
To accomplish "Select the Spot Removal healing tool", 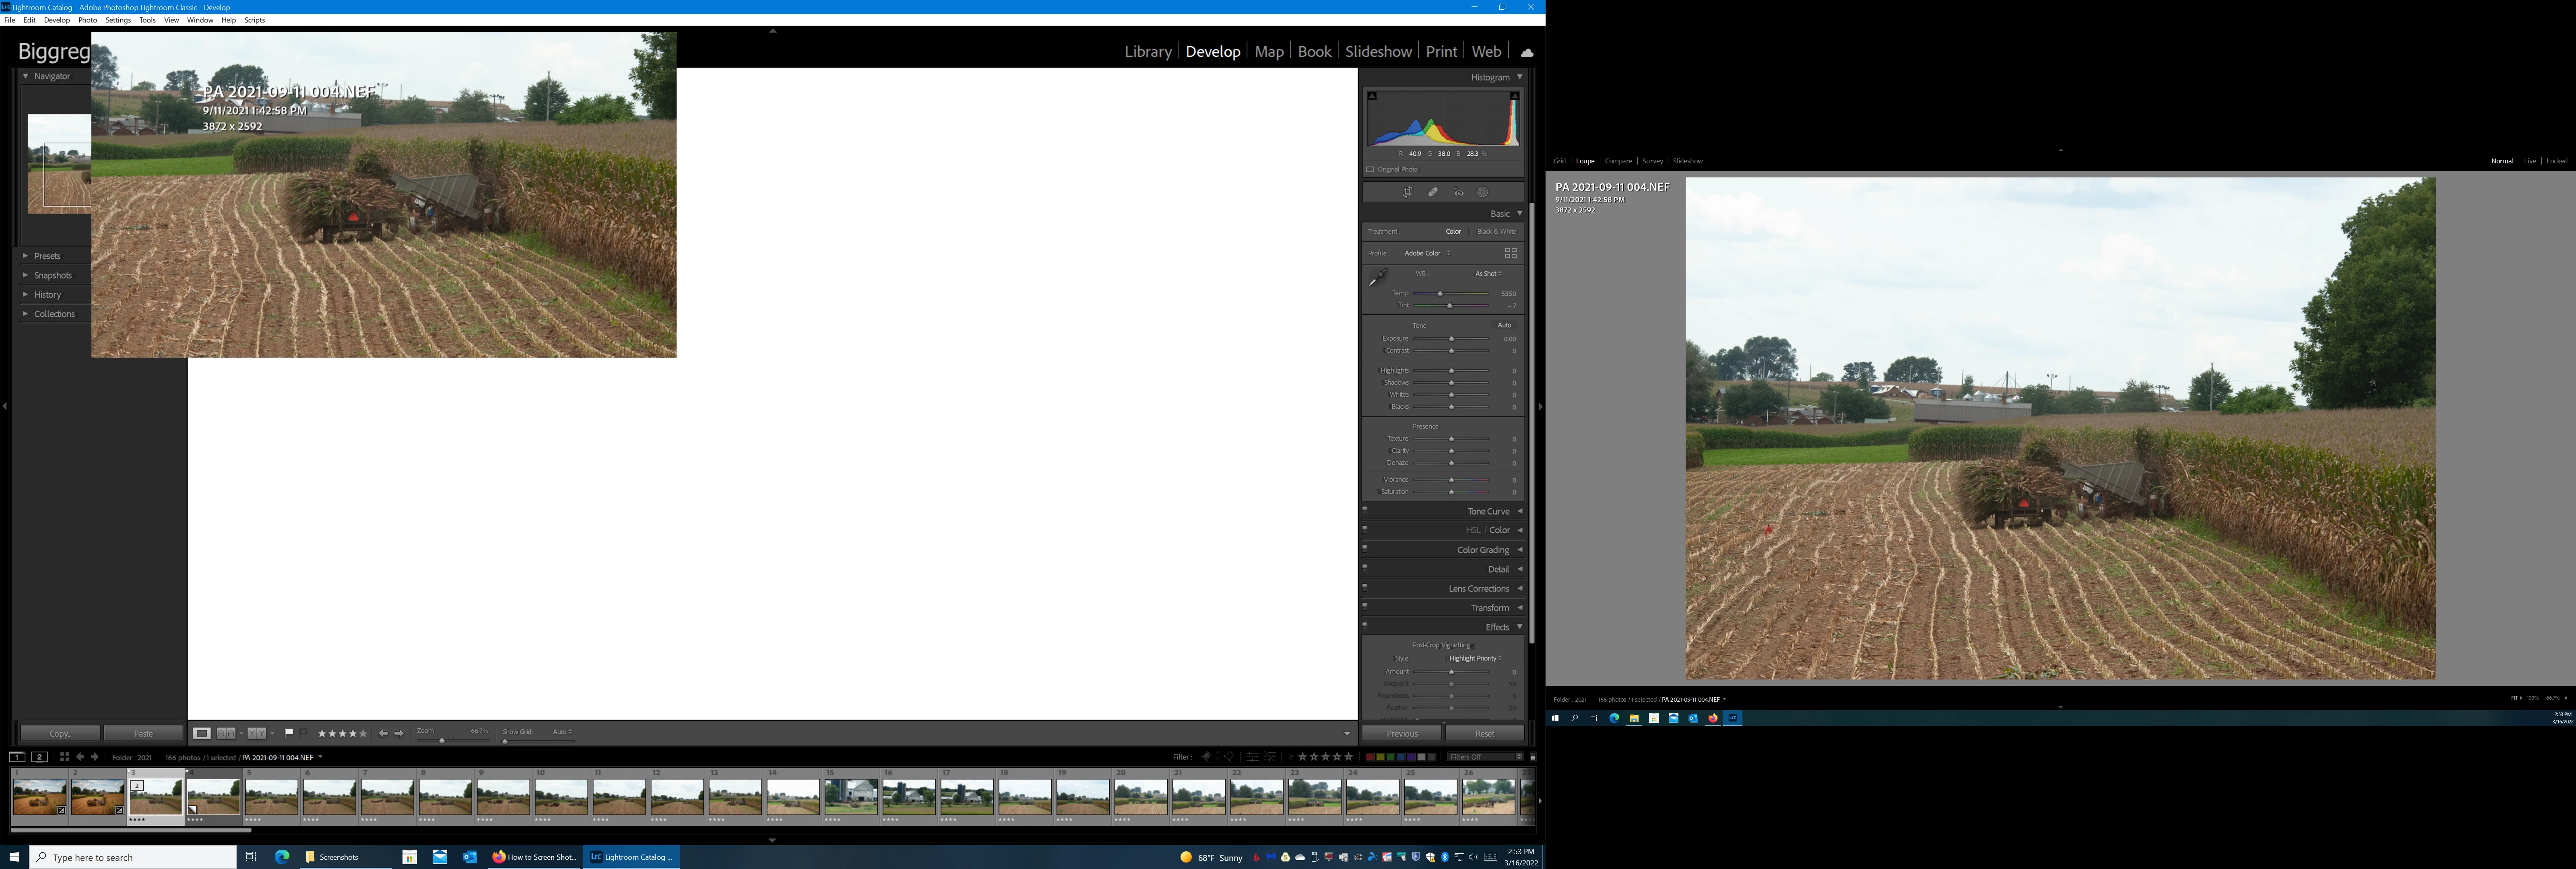I will [x=1433, y=192].
